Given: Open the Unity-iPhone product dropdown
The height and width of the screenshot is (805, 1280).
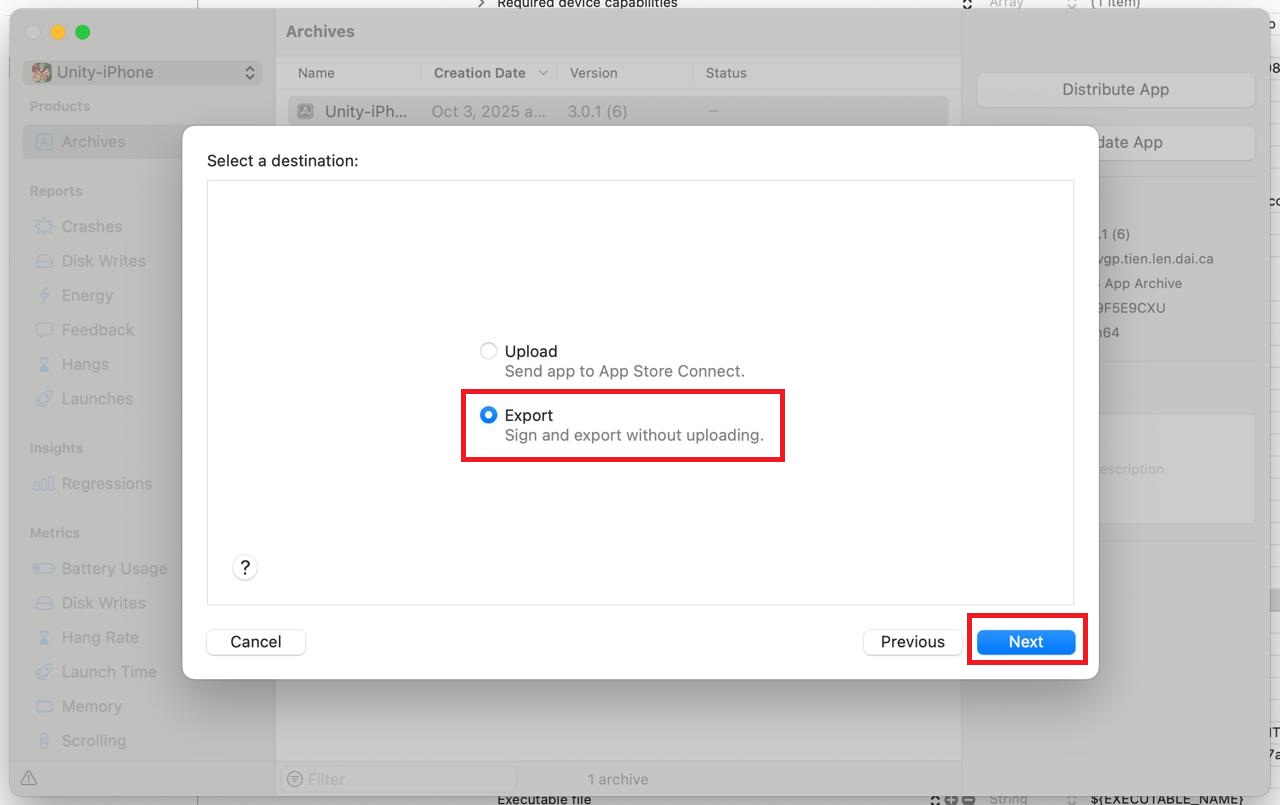Looking at the screenshot, I should pos(143,72).
